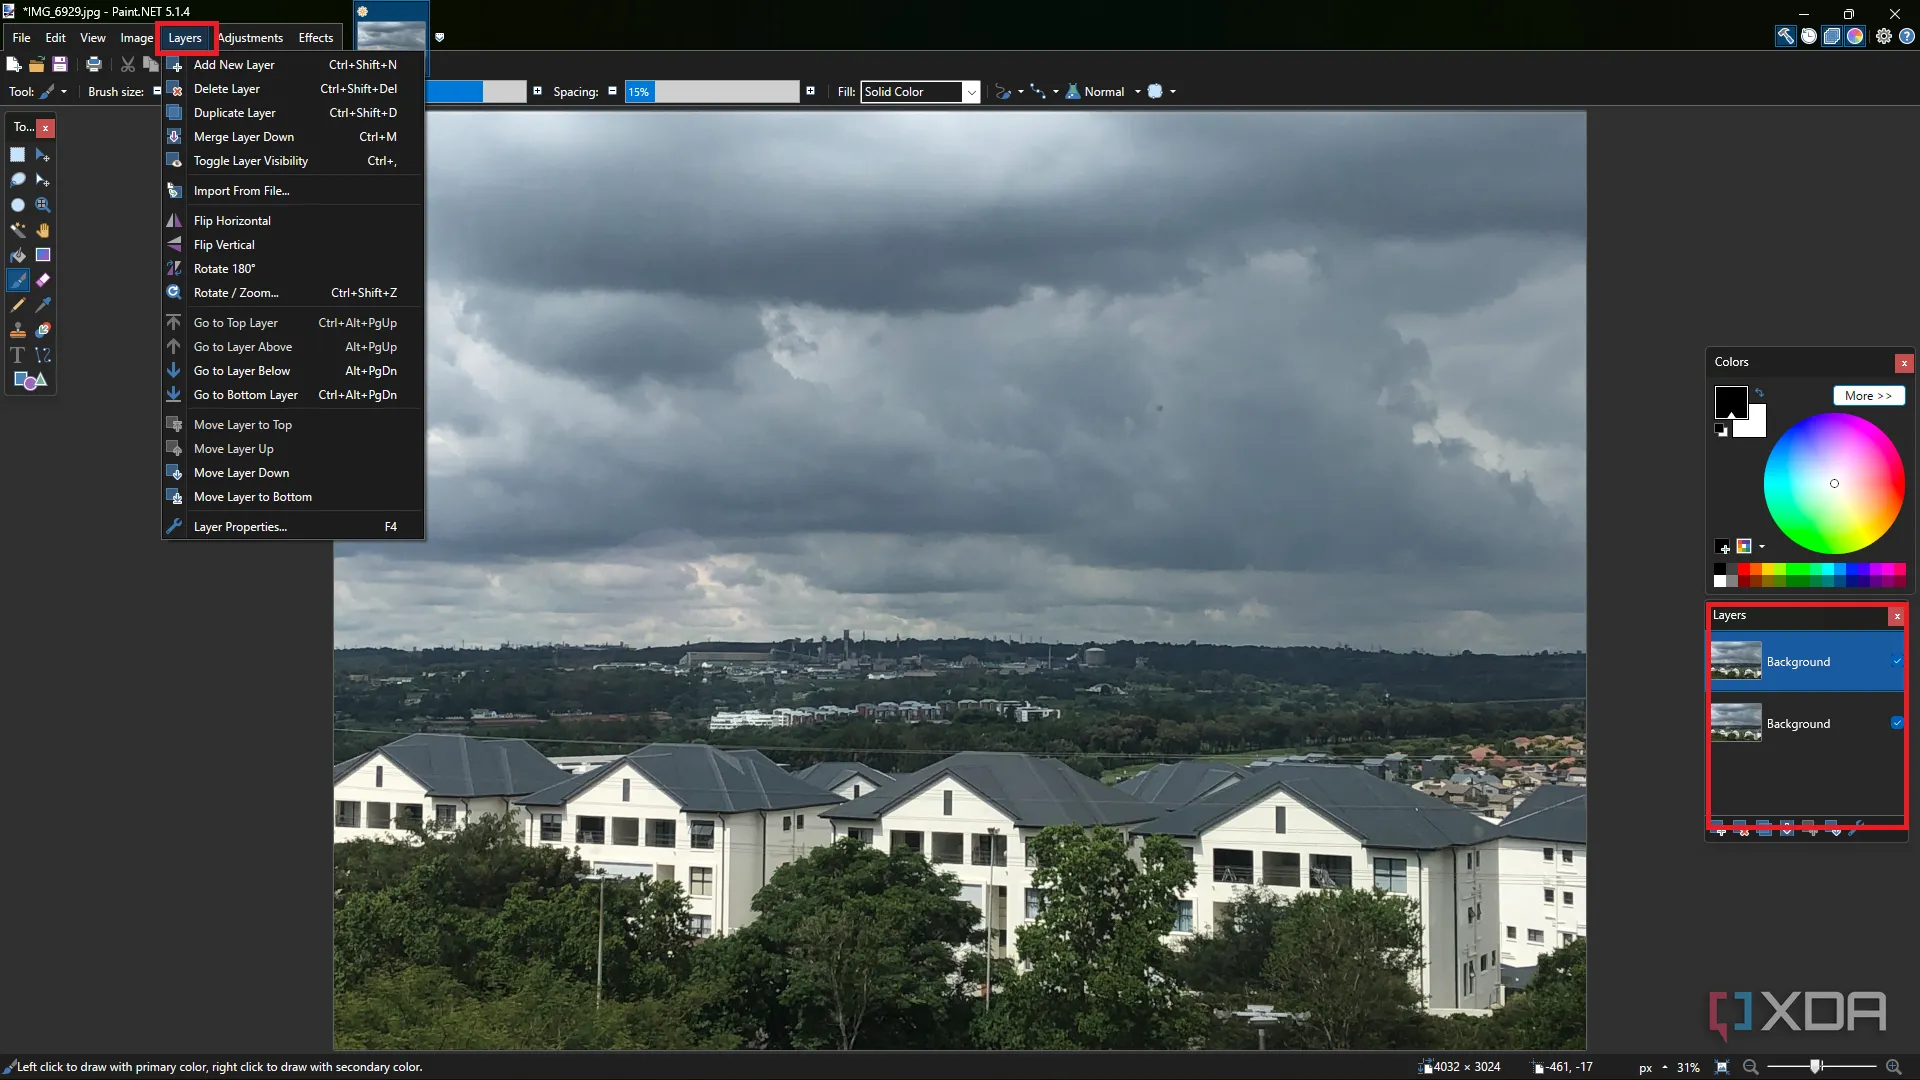Choose Flip Horizontal from Layers menu
Screen dimensions: 1920x1080
point(232,221)
